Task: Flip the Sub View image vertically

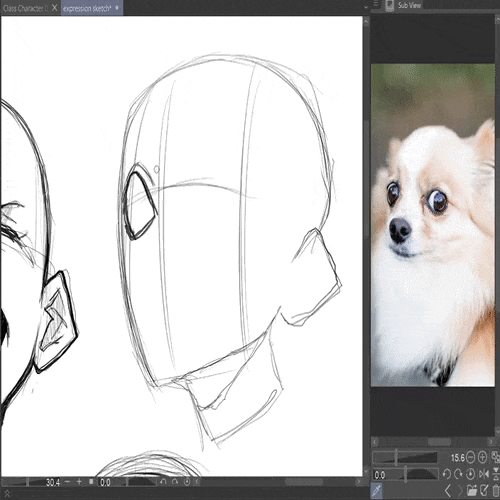Action: [496, 474]
